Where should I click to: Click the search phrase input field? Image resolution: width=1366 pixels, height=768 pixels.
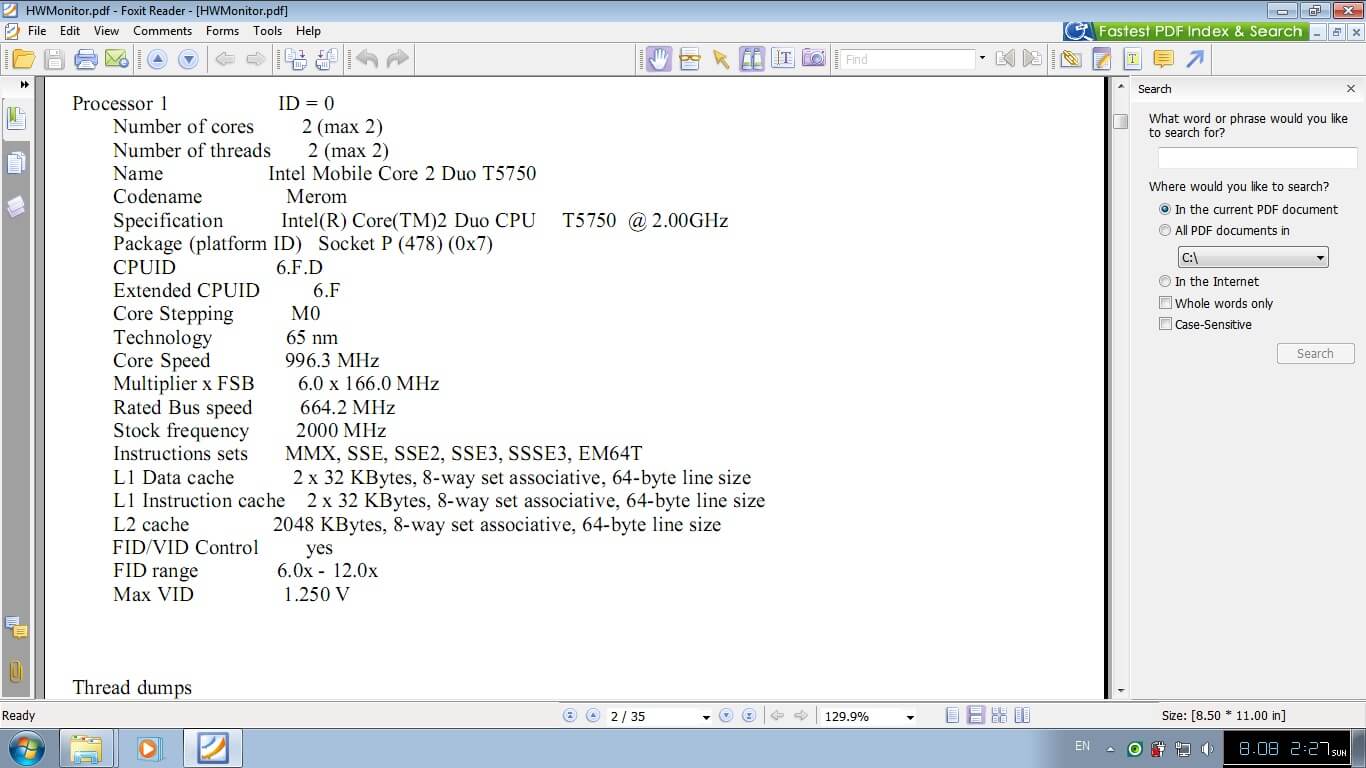[x=1257, y=158]
